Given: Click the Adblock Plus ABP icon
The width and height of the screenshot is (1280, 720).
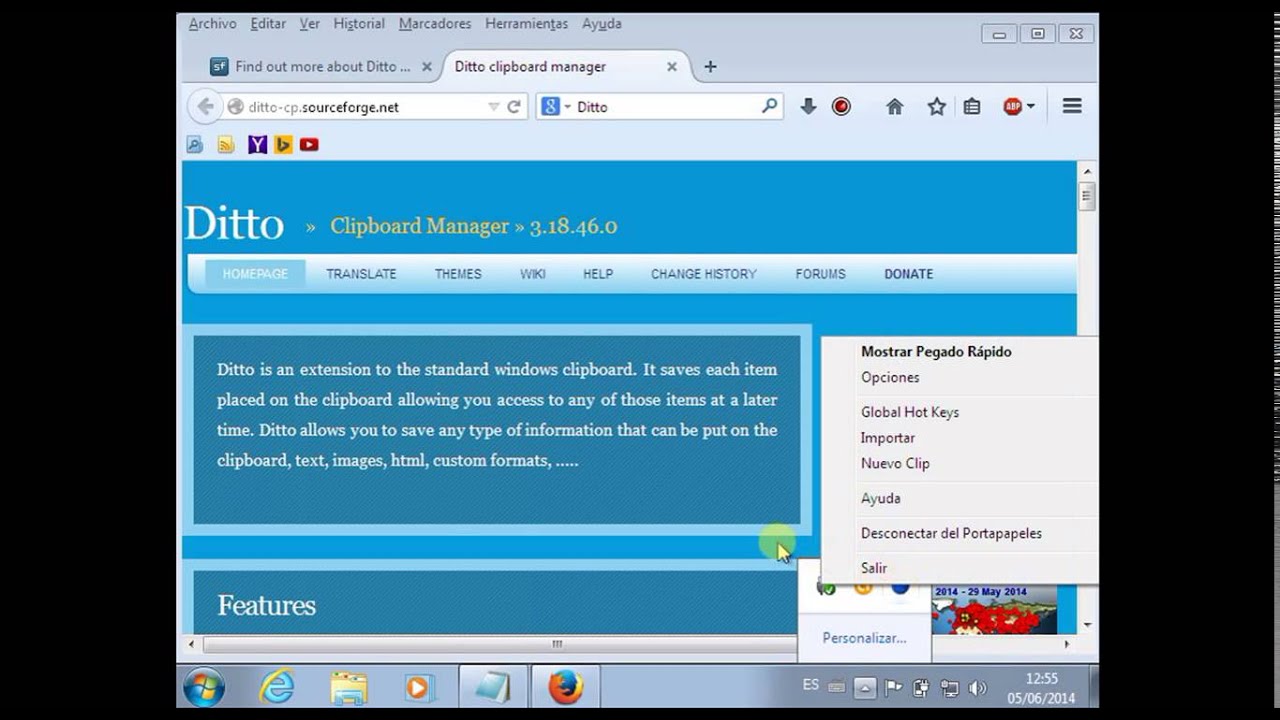Looking at the screenshot, I should point(1013,106).
